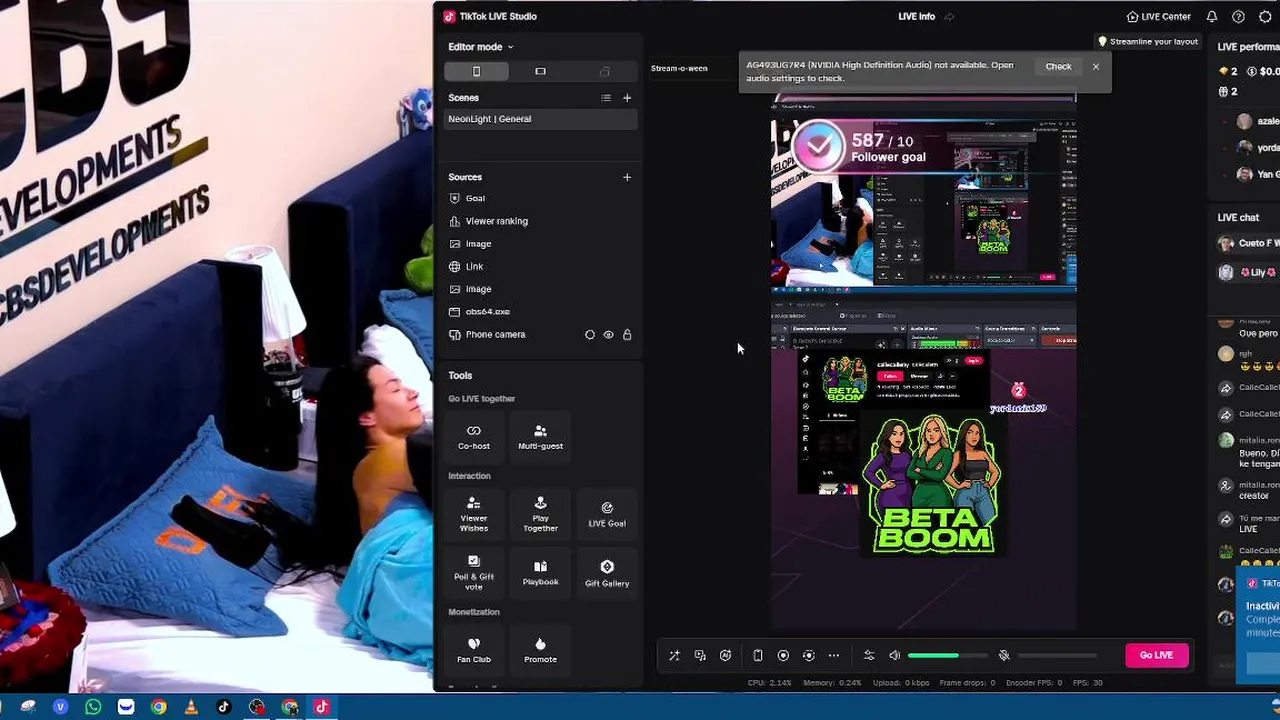
Task: Open the first Chrome taskbar icon
Action: 158,707
